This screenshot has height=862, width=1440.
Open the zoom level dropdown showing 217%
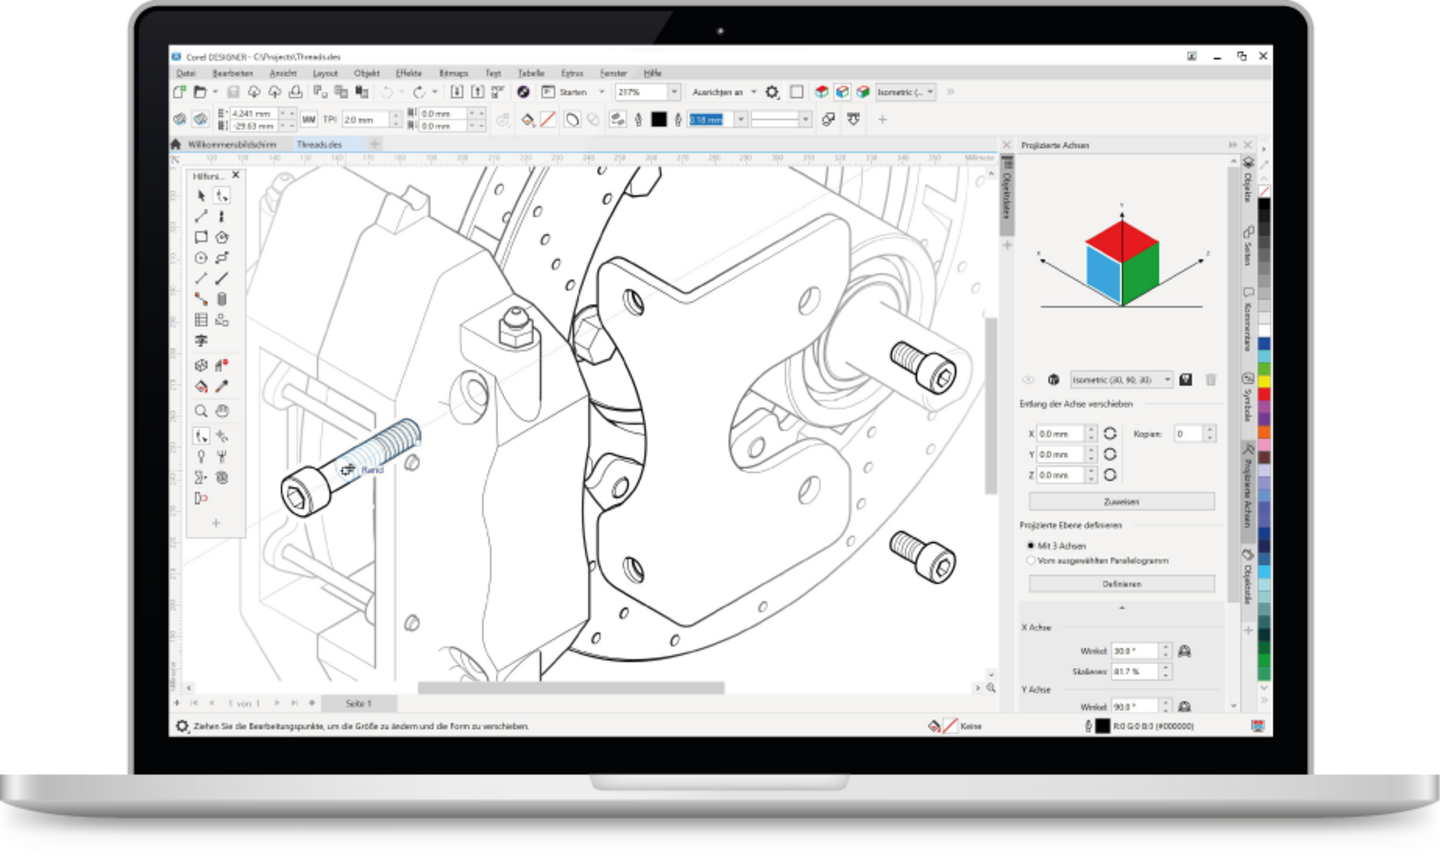(x=674, y=92)
